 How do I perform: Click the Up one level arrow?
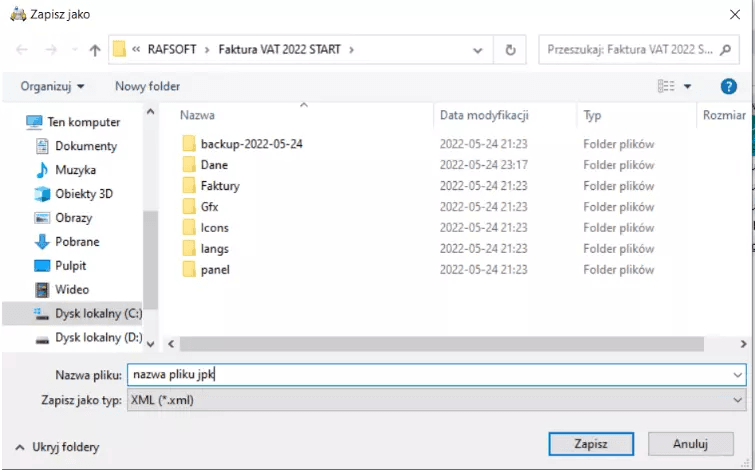tap(95, 49)
